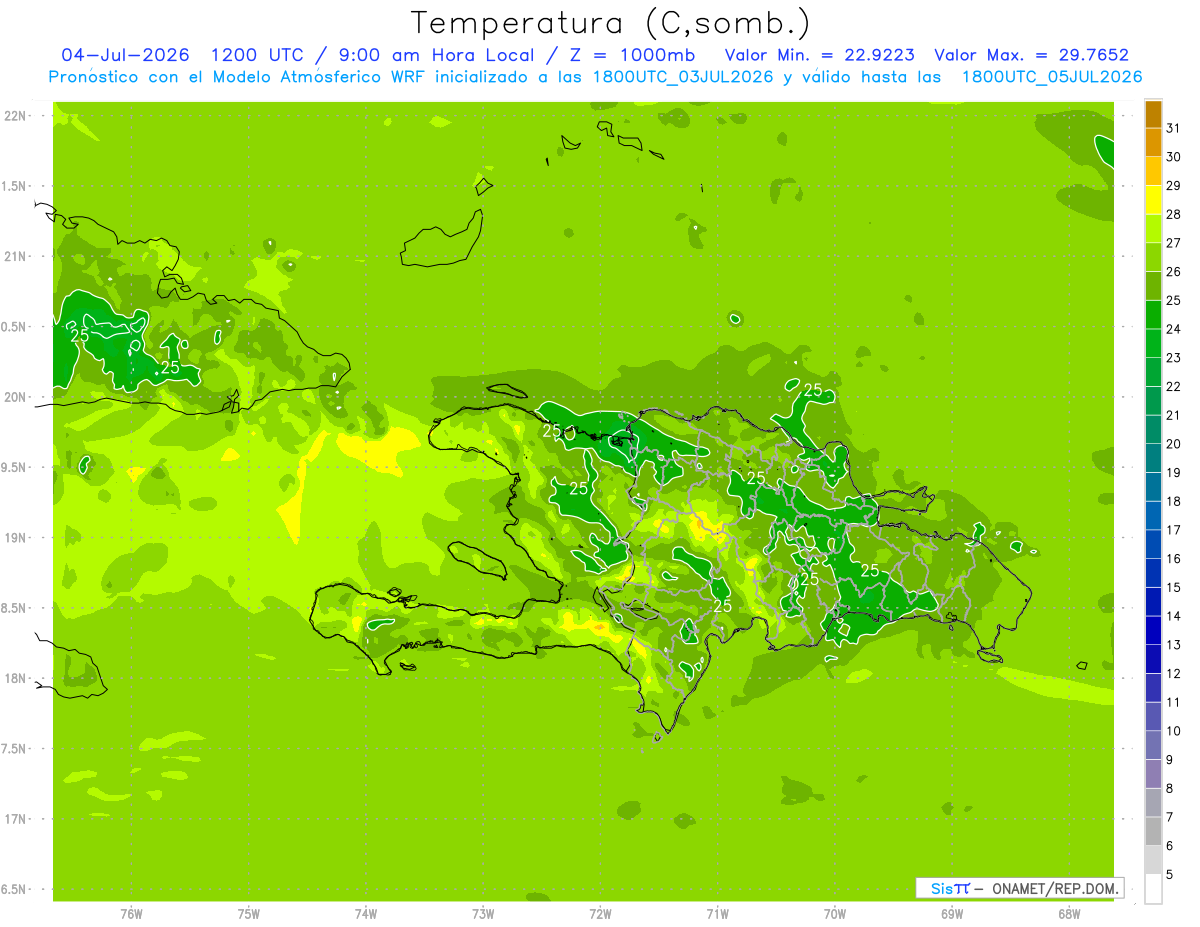Viewport: 1200px width, 927px height.
Task: Click the "7.5N" latitude axis label
Action: [14, 748]
